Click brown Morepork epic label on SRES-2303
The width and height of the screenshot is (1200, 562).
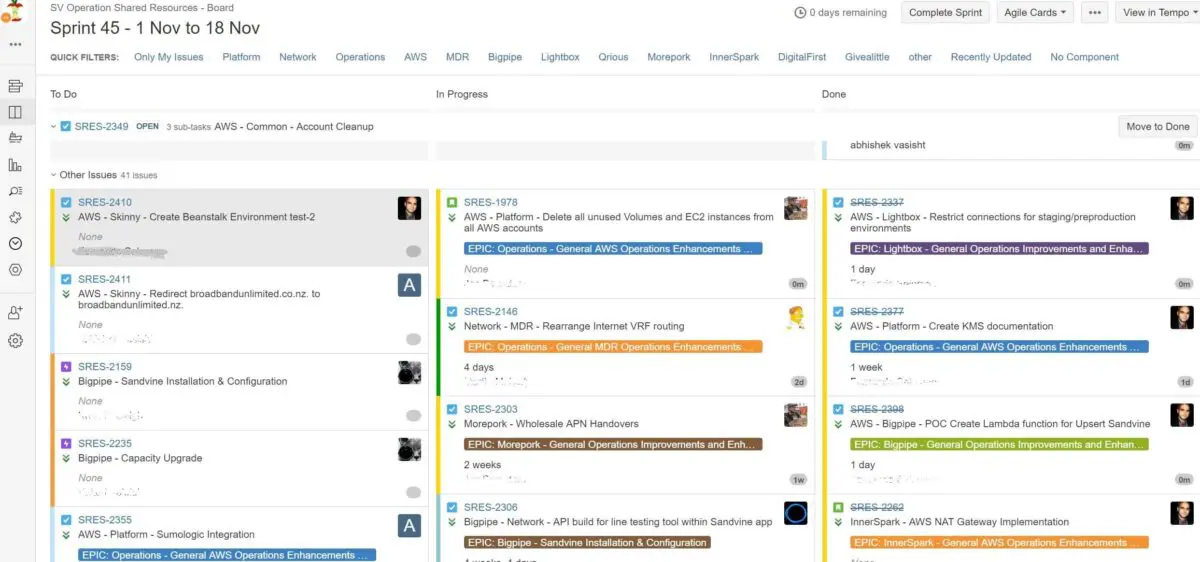613,444
